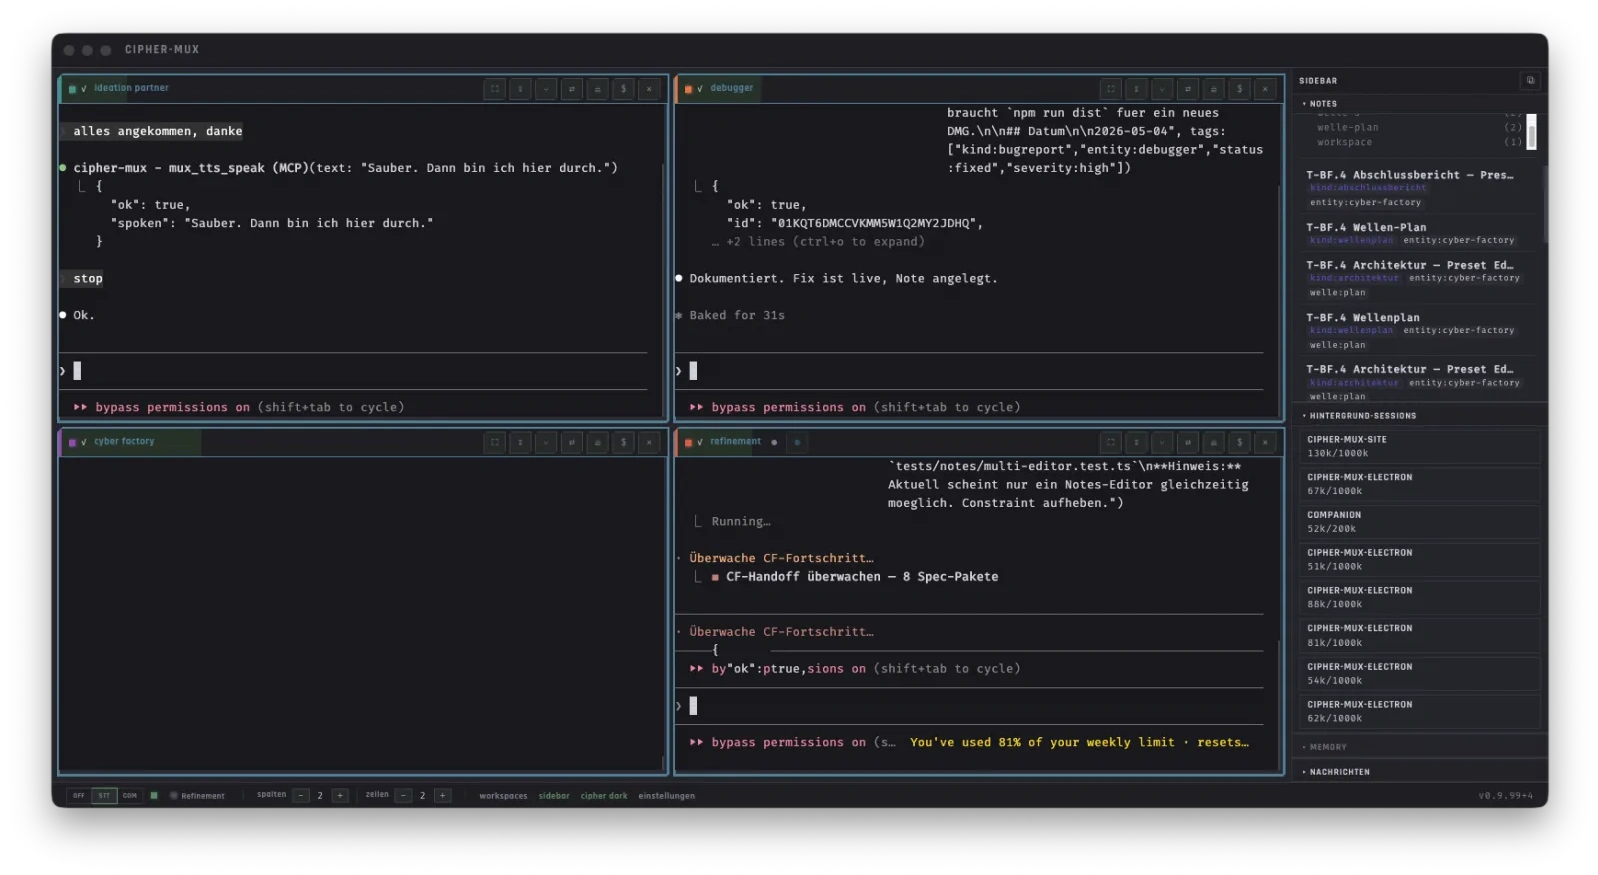Screen dimensions: 1598x875
Task: Click the dollar sign icon in ideation partner pane
Action: pyautogui.click(x=624, y=89)
